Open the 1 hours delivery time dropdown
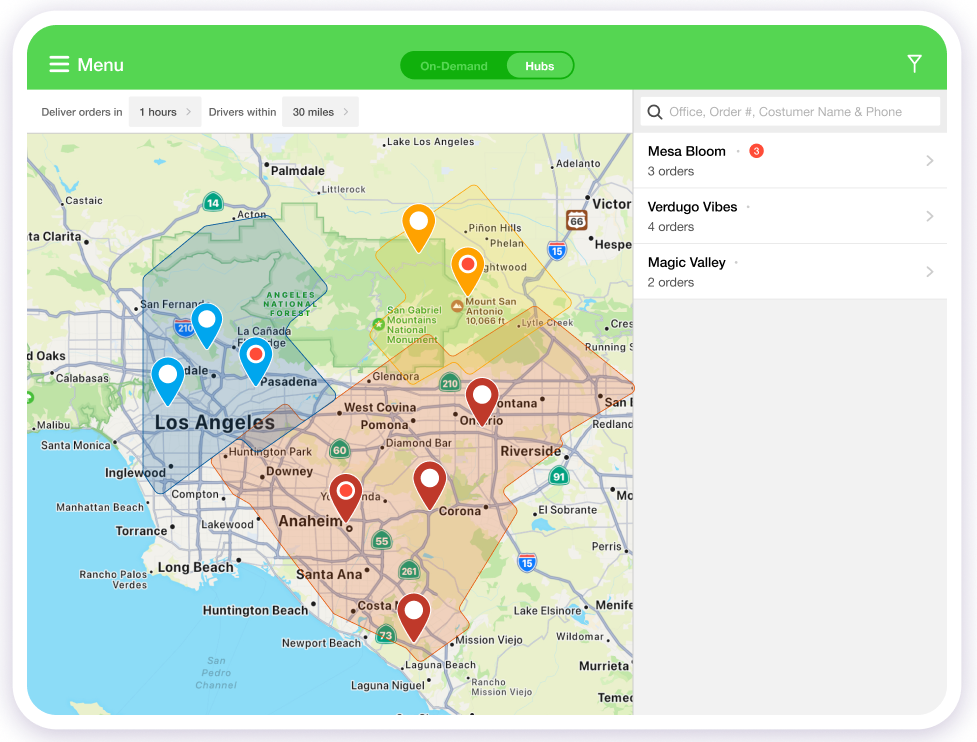 point(165,112)
